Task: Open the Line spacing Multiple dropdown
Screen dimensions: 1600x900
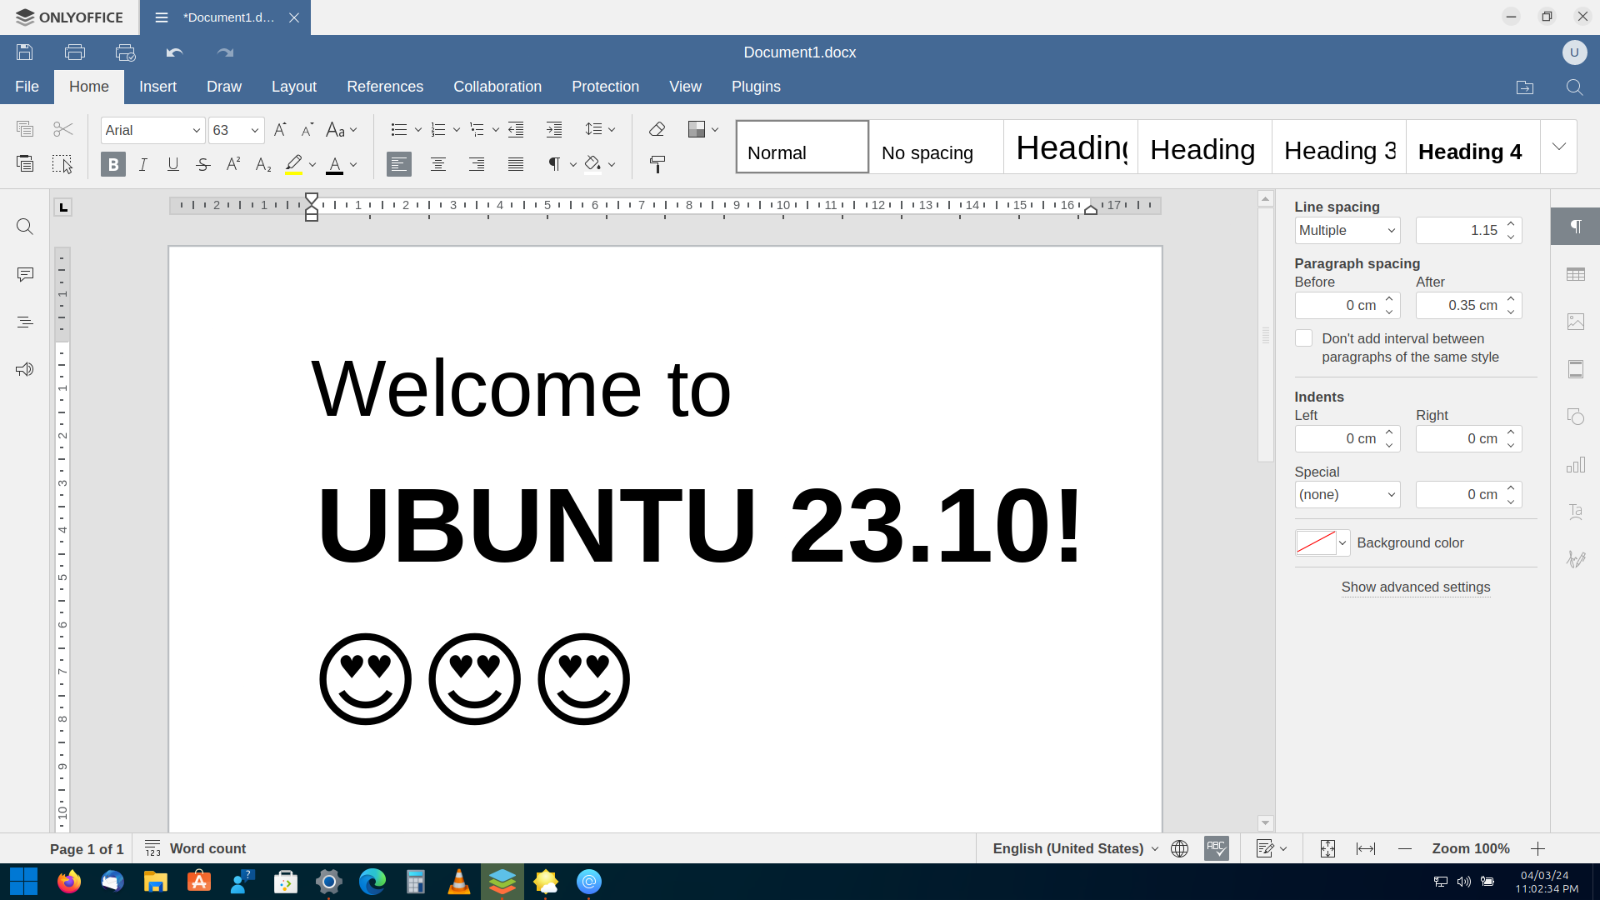Action: [1347, 230]
